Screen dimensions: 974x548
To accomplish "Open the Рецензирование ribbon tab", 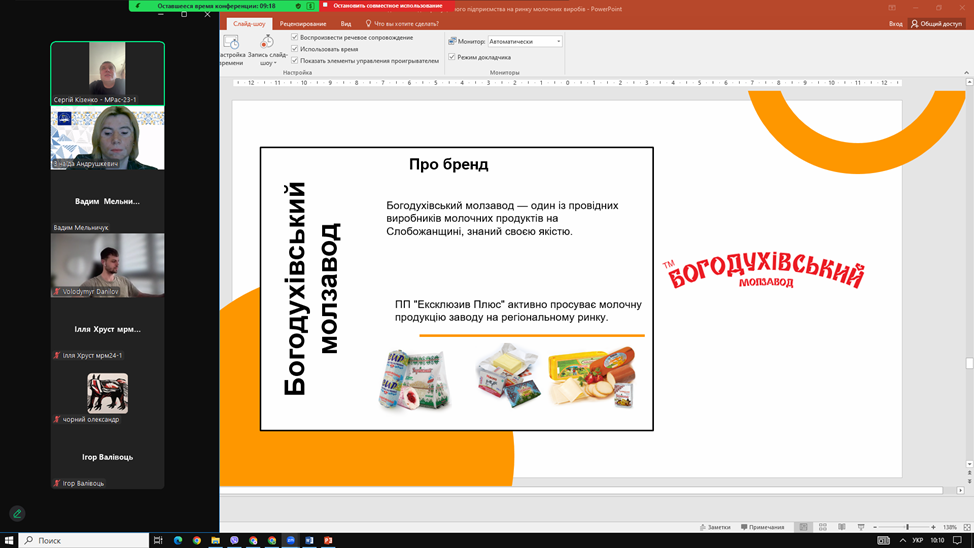I will point(303,24).
